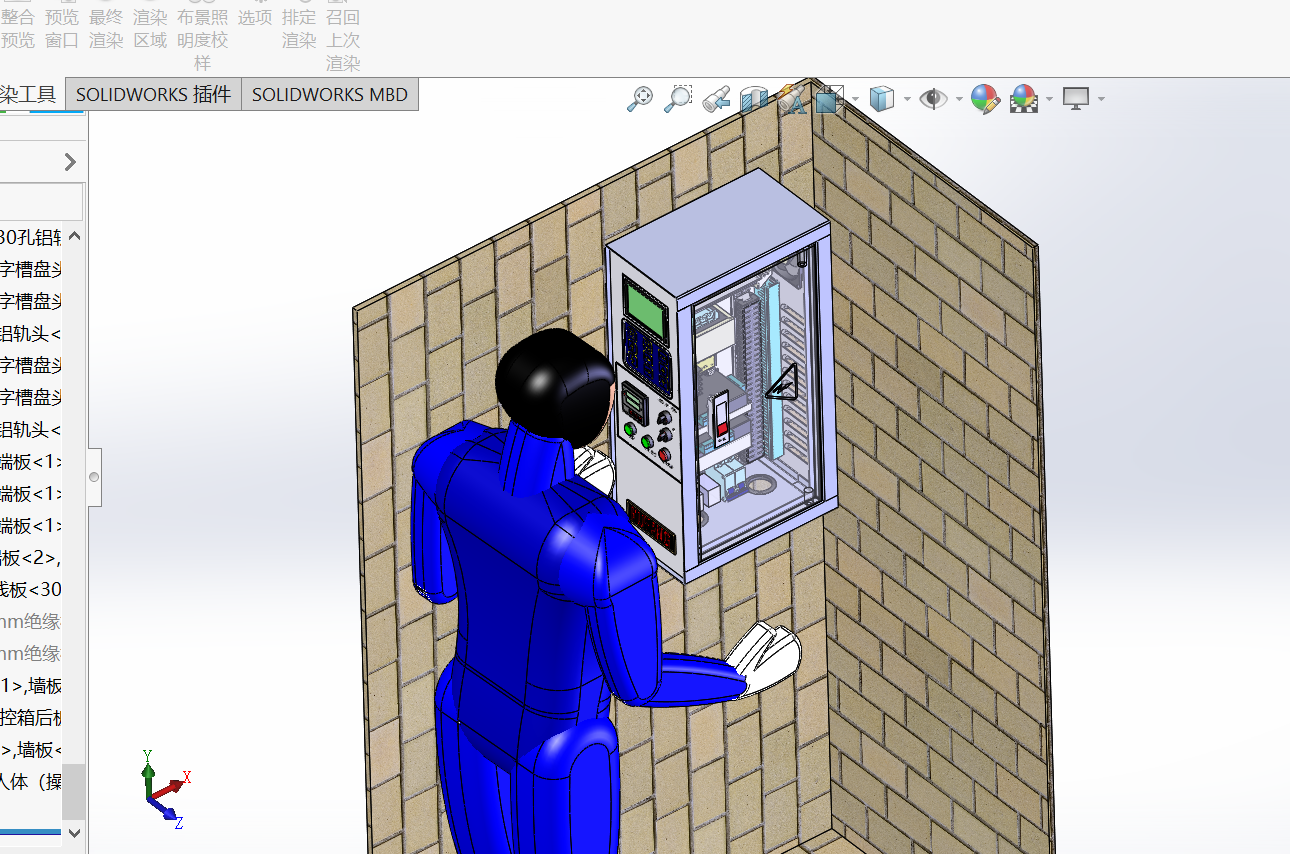Toggle Hide/Show Items eye icon
This screenshot has height=854, width=1290.
point(933,98)
